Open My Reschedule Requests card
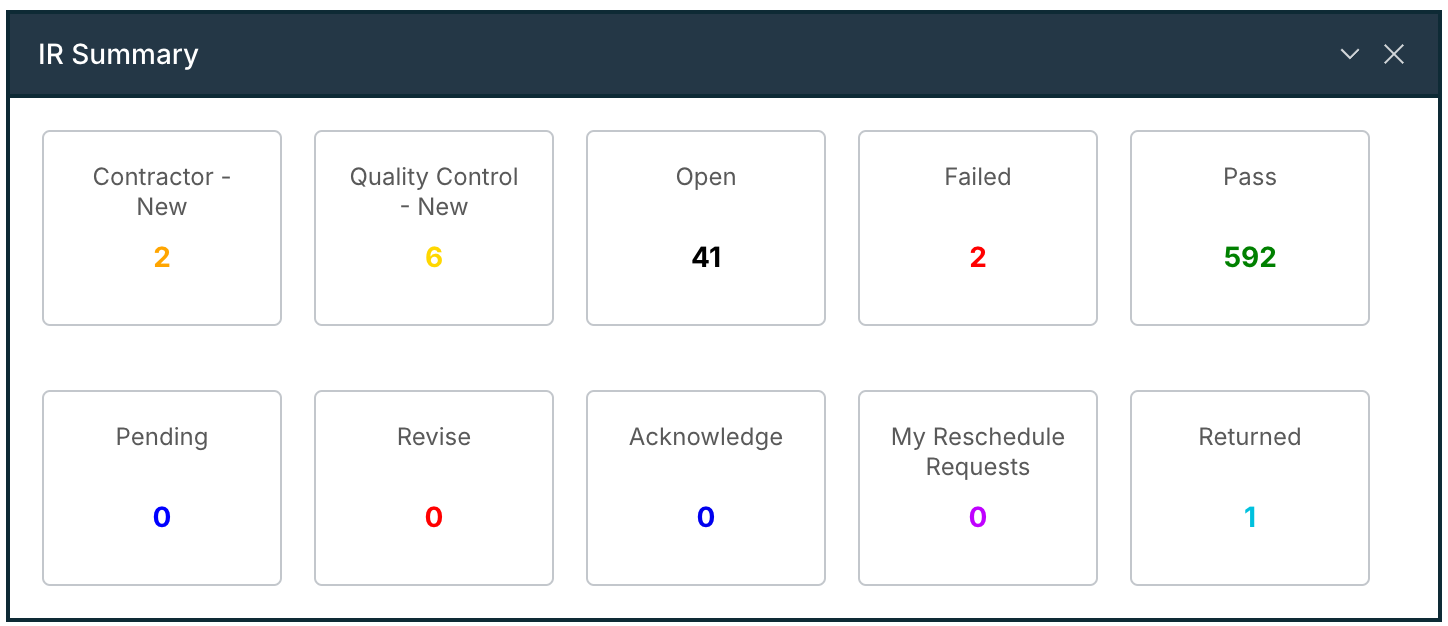Viewport: 1448px width, 626px height. (x=978, y=488)
